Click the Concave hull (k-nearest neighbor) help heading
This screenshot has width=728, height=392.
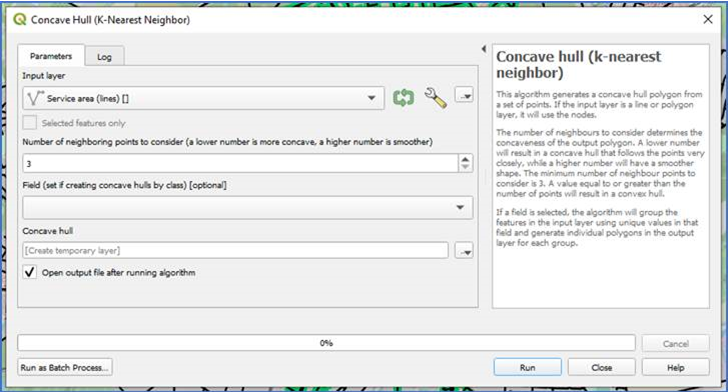coord(578,65)
